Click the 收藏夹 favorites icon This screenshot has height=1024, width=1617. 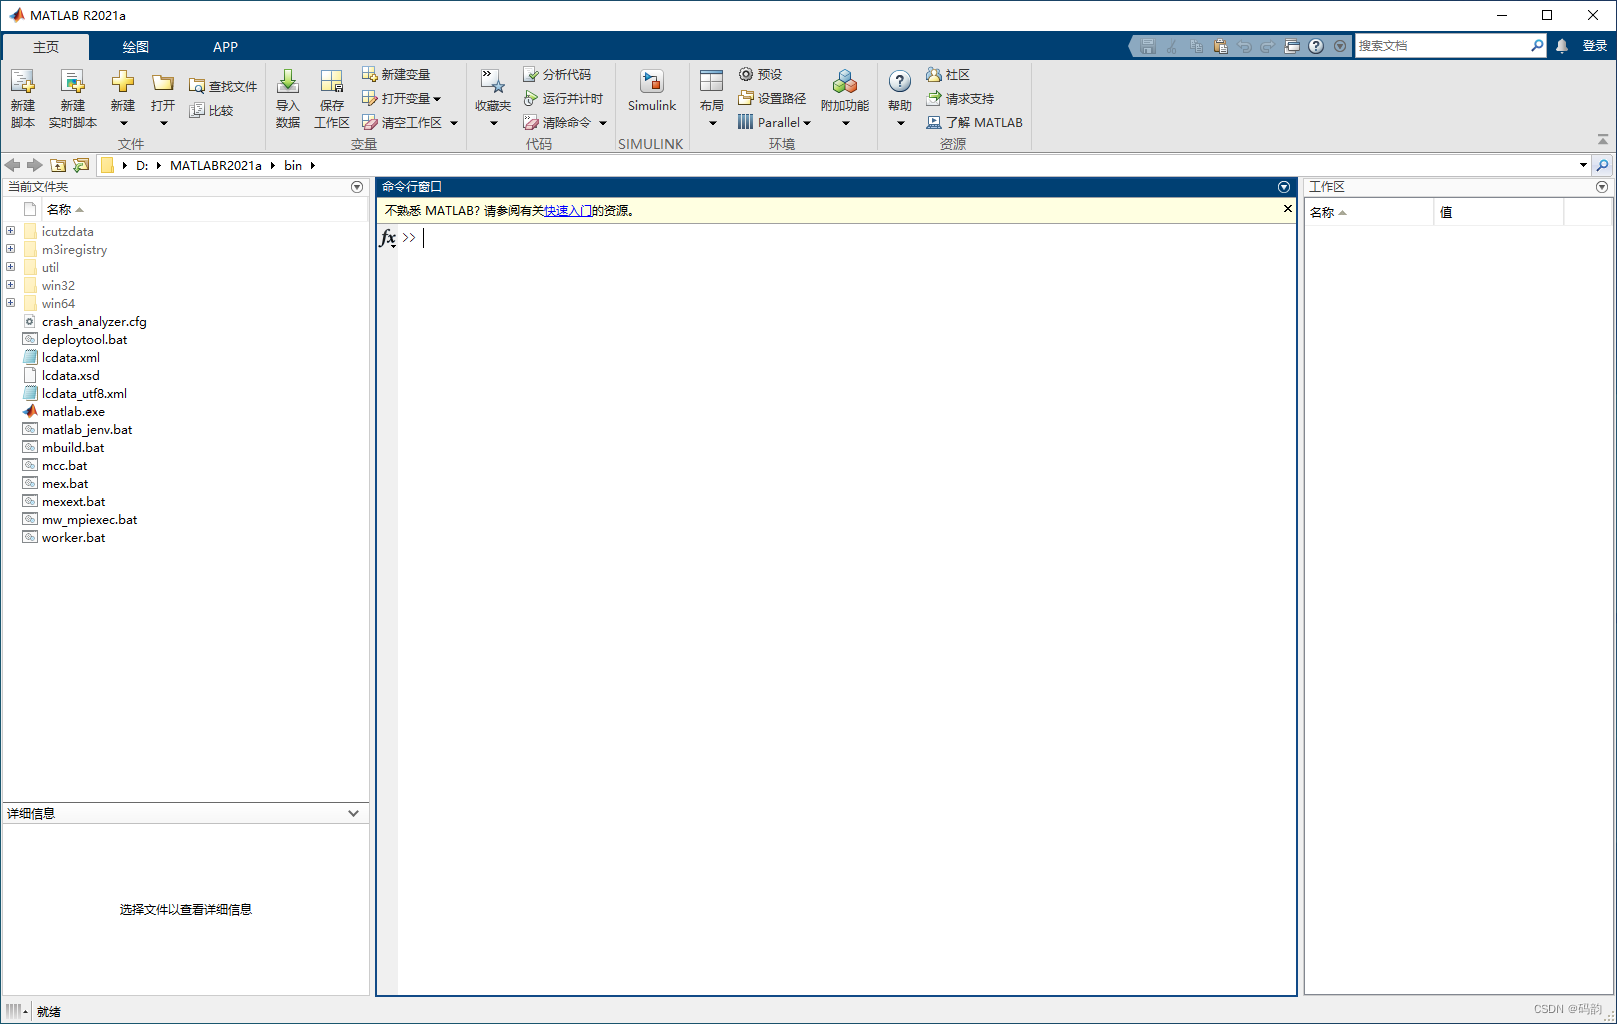[x=493, y=82]
